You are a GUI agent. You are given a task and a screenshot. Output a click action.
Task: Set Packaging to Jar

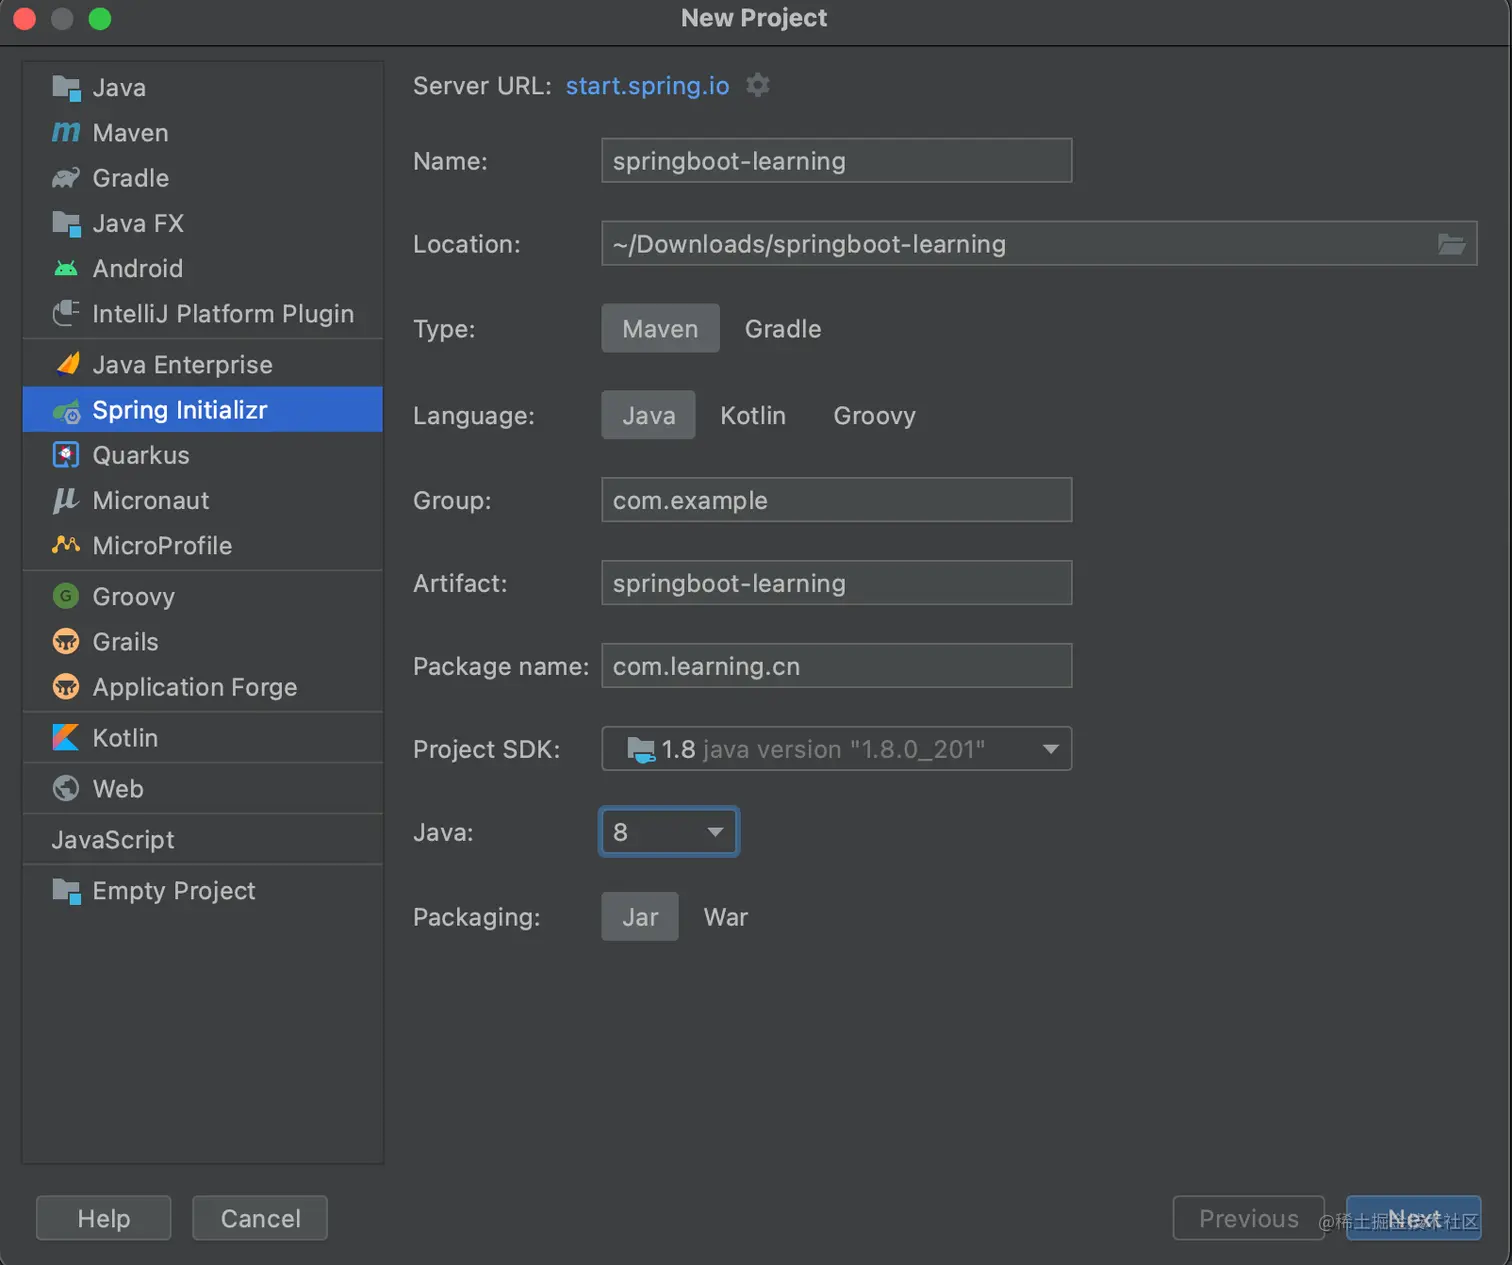pos(640,917)
